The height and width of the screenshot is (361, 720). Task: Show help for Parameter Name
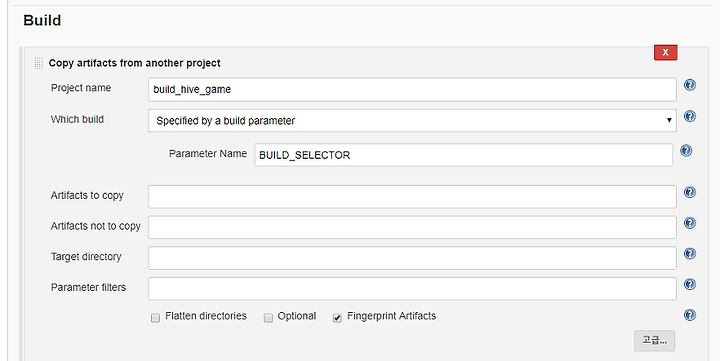(x=686, y=151)
